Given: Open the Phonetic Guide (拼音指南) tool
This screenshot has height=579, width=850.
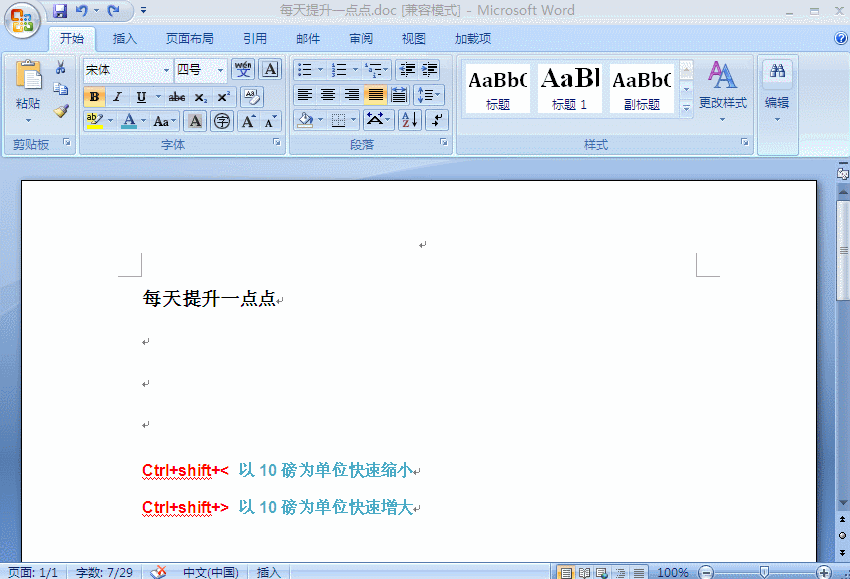Looking at the screenshot, I should [x=243, y=71].
